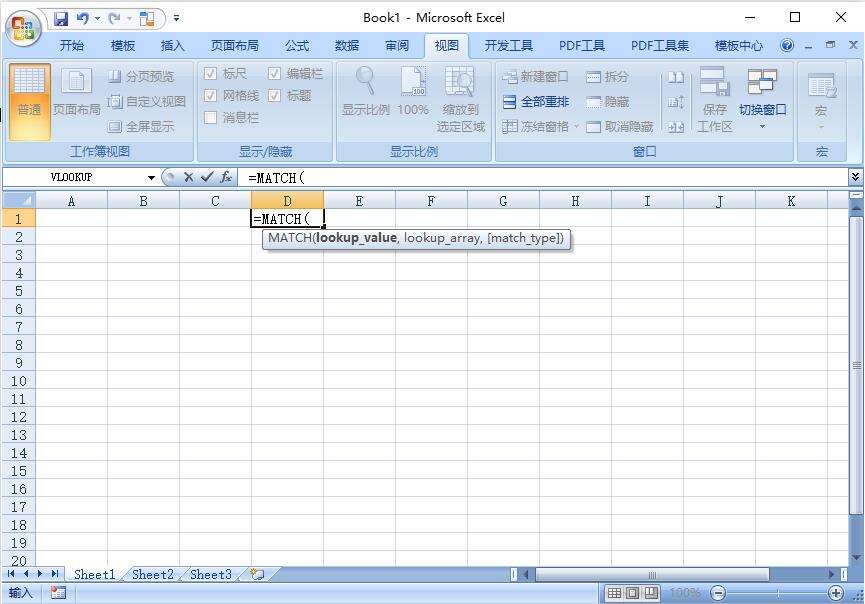Click View Side by Side icon
The width and height of the screenshot is (865, 604).
pos(676,77)
